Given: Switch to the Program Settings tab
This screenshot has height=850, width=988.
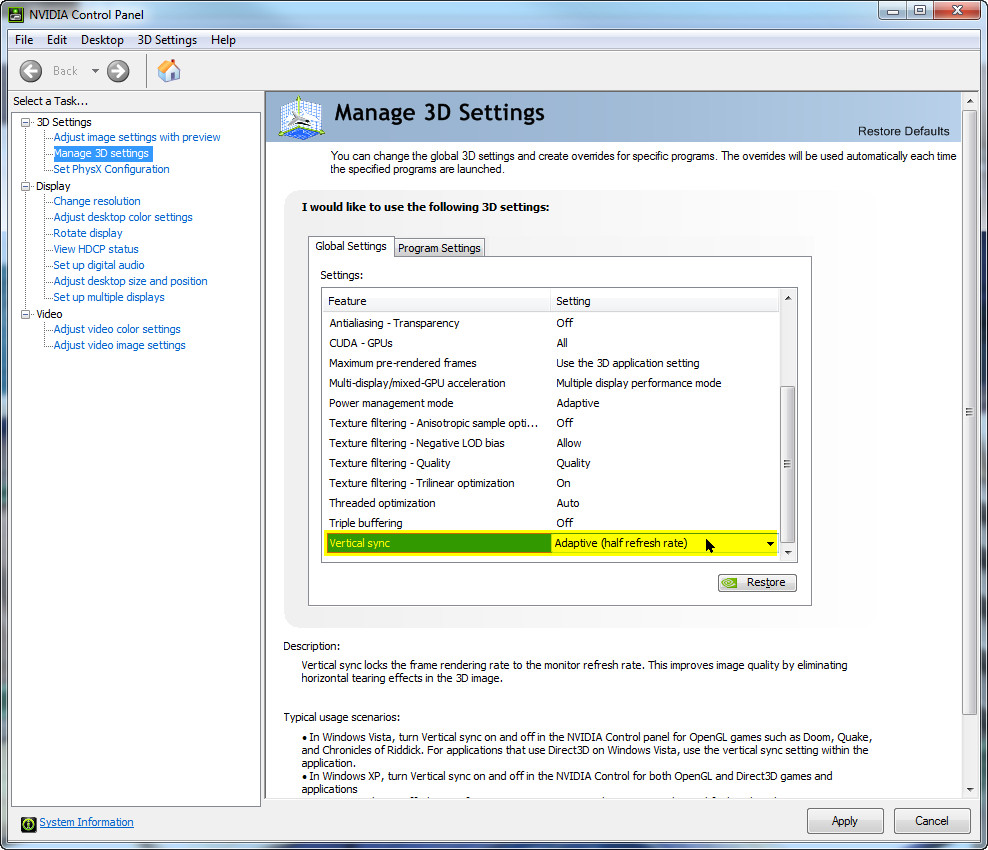Looking at the screenshot, I should coord(439,248).
